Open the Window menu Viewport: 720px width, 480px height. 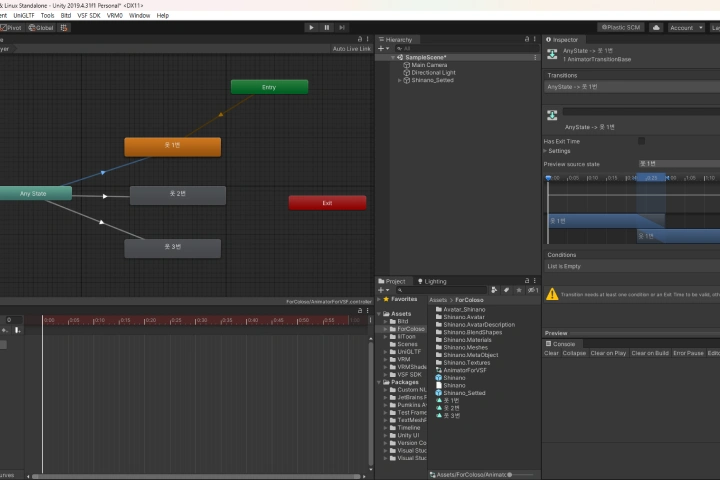coord(139,15)
